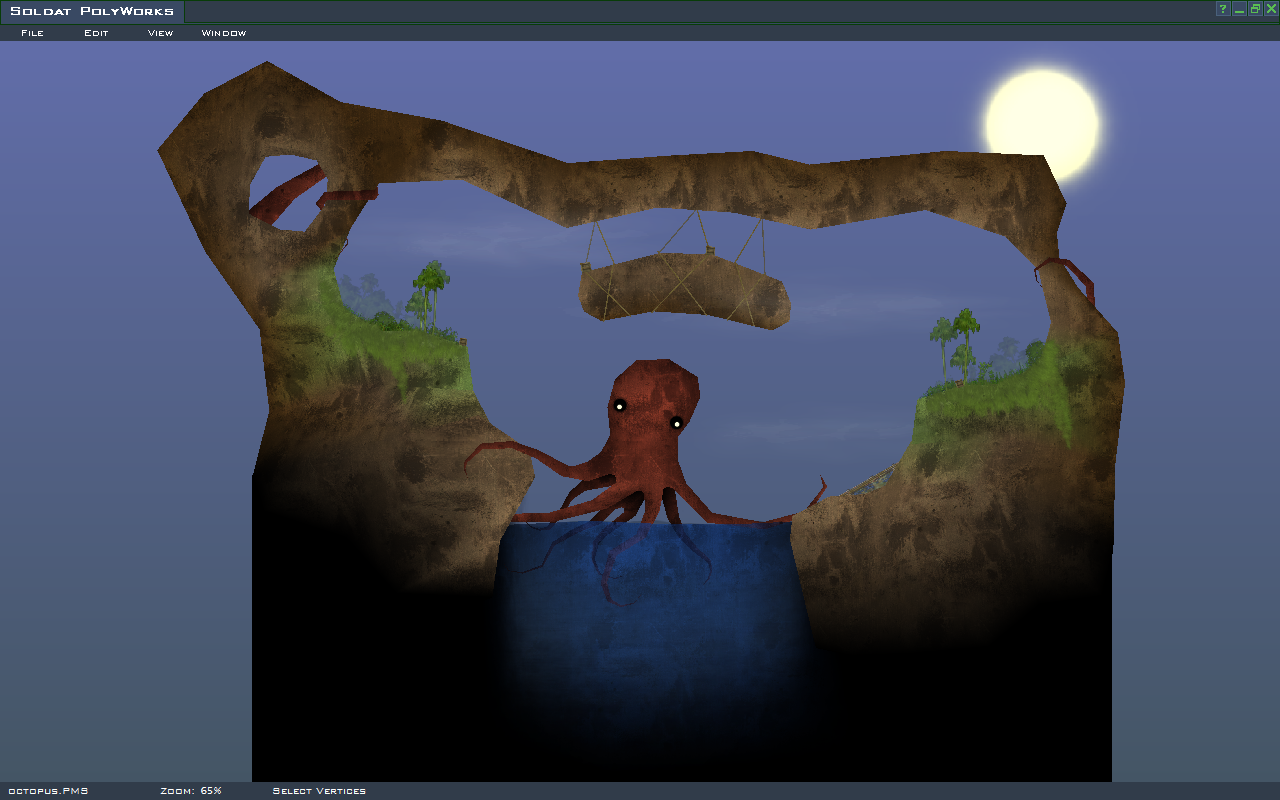
Task: Click the green question mark help icon
Action: point(1222,9)
